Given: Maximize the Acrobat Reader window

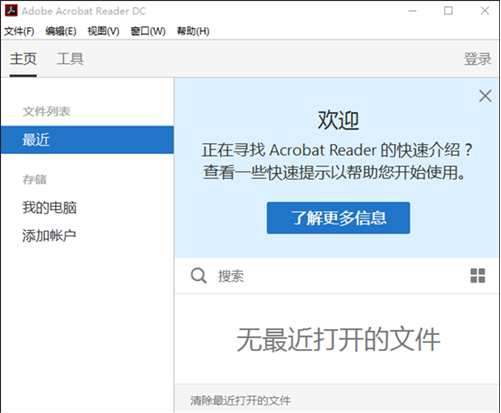Looking at the screenshot, I should click(x=448, y=11).
